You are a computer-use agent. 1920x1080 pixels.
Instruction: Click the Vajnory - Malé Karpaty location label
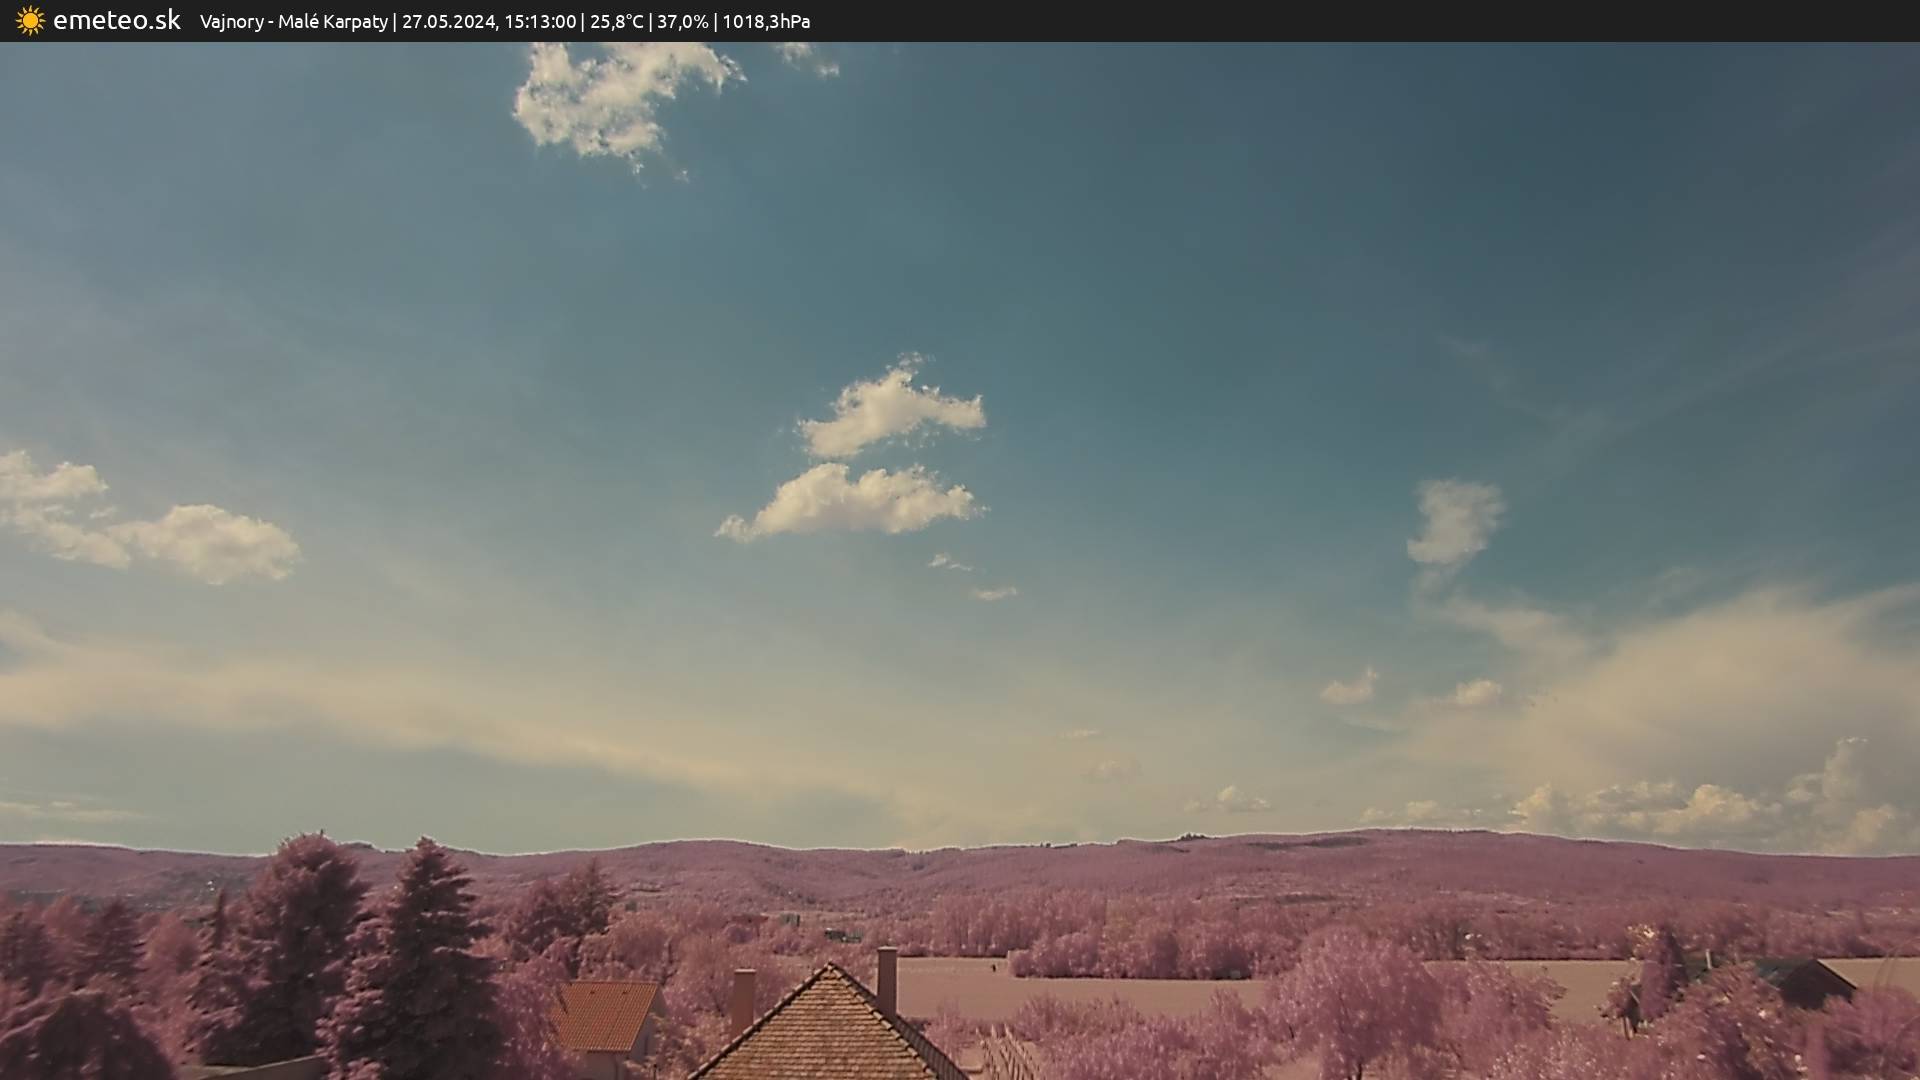[293, 21]
